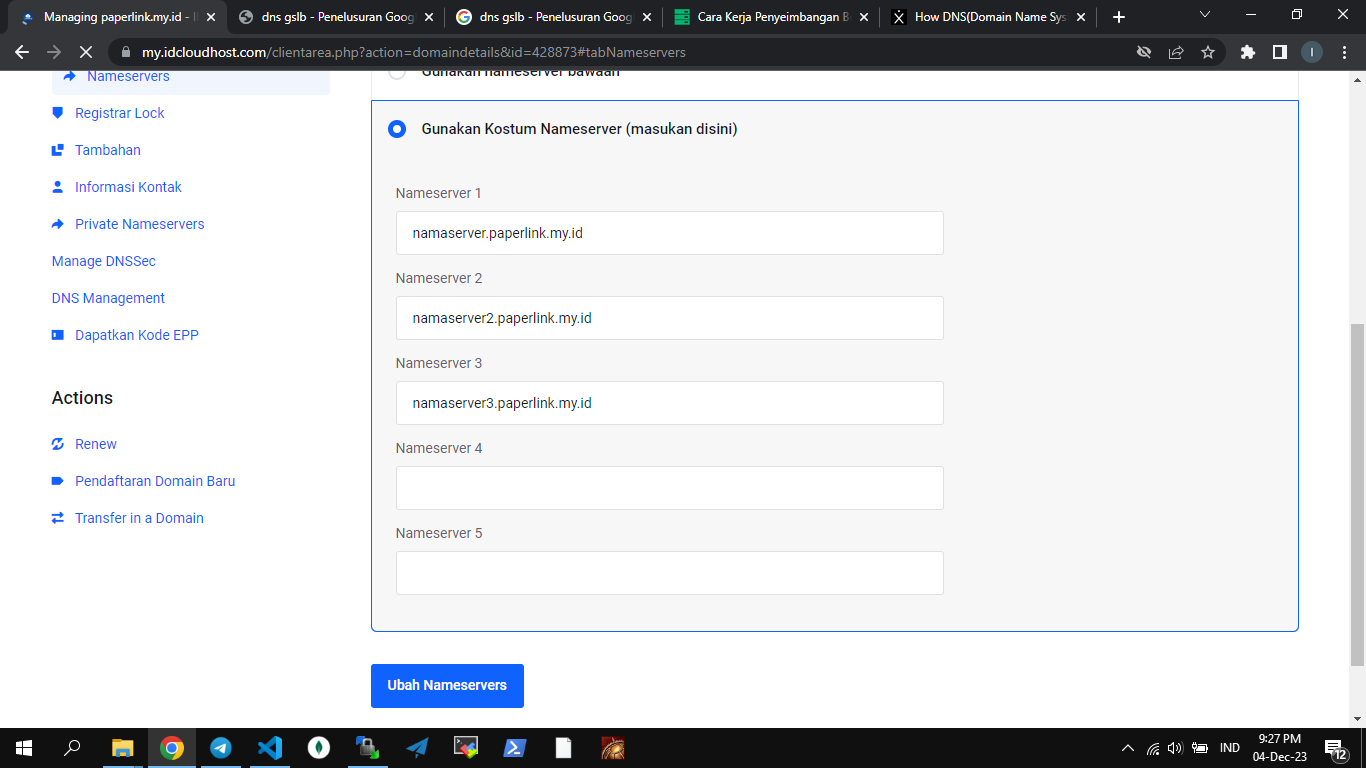
Task: Select the Gunakan Kostum Nameserver radio button
Action: pos(397,129)
